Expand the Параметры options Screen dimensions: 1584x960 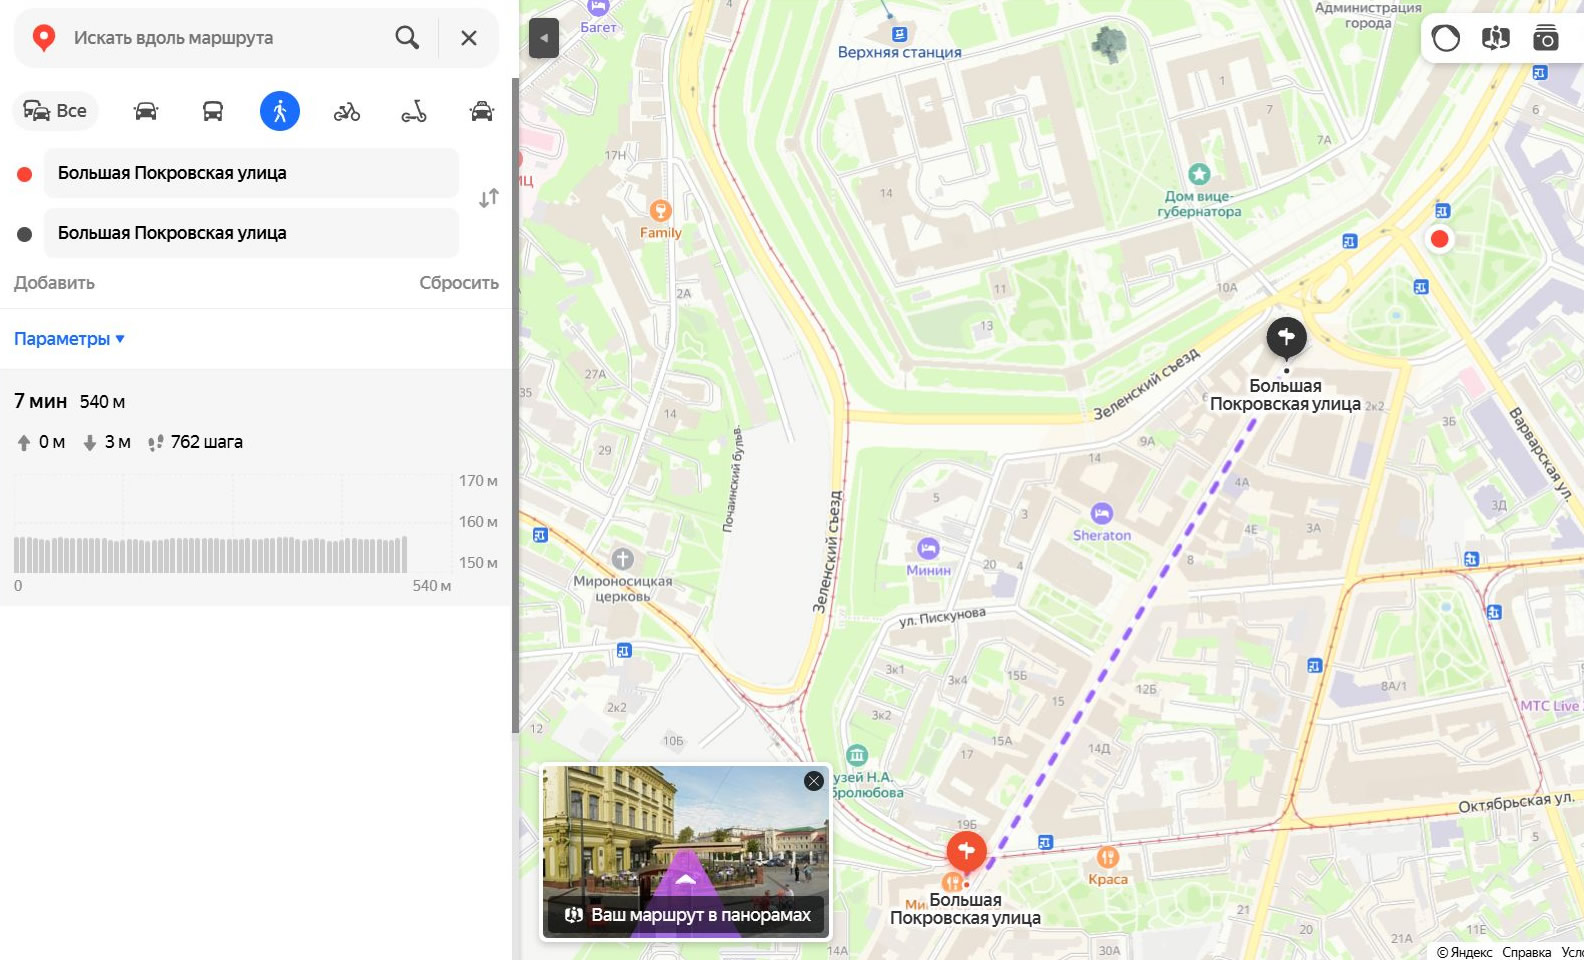[x=69, y=339]
